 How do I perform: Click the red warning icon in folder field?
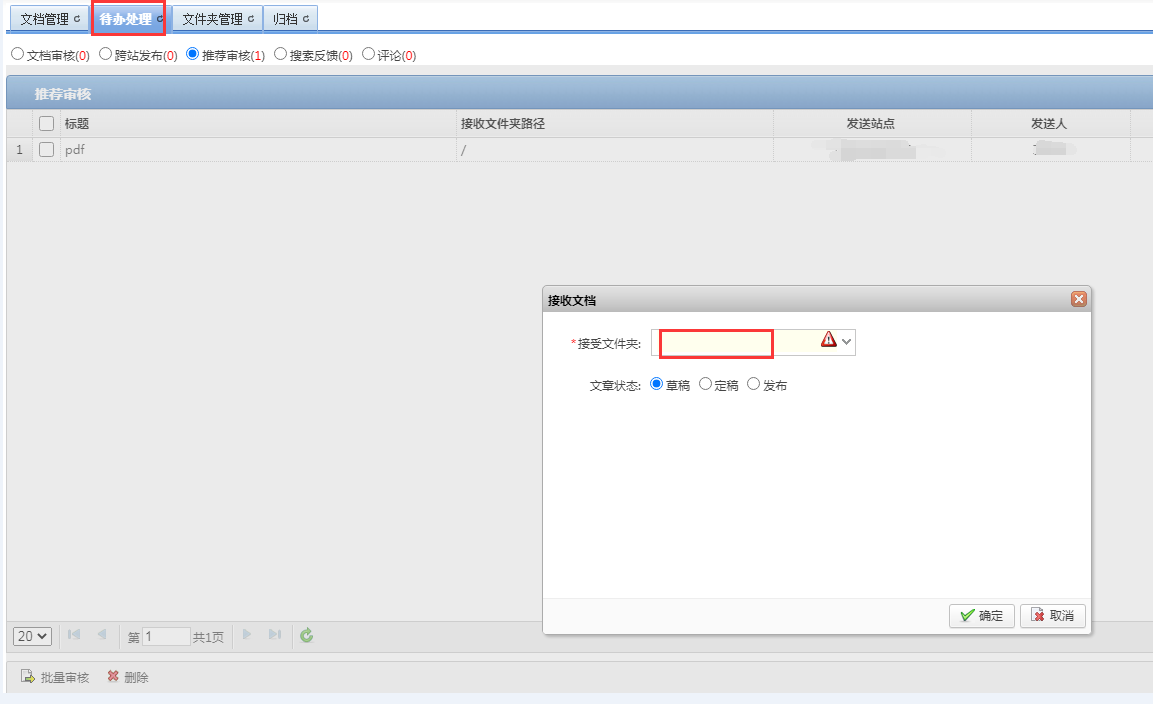(x=828, y=341)
